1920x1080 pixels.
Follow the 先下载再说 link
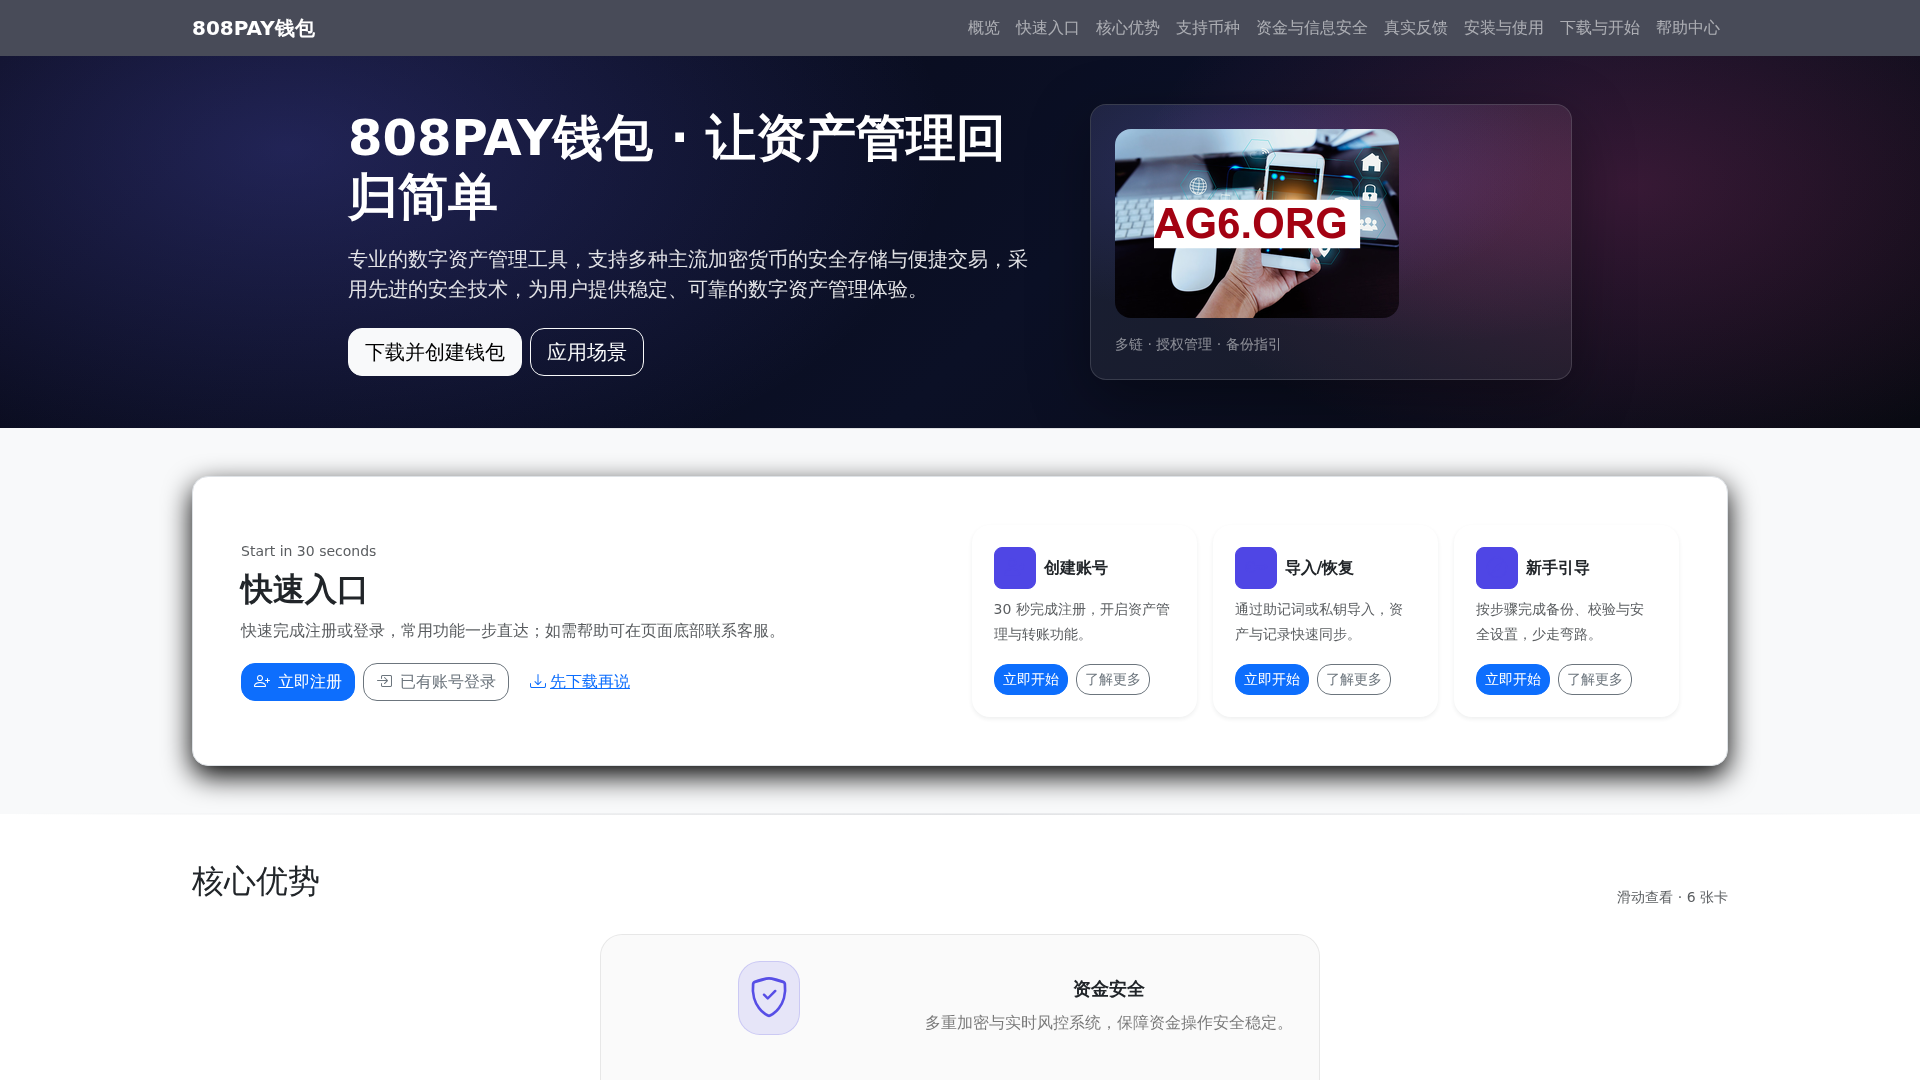click(x=590, y=681)
